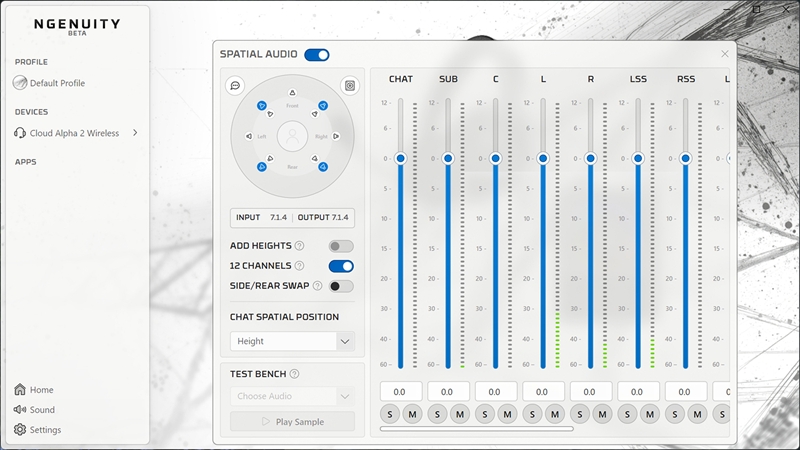Turn off the Spatial Audio switch
Viewport: 800px width, 450px height.
tap(317, 55)
